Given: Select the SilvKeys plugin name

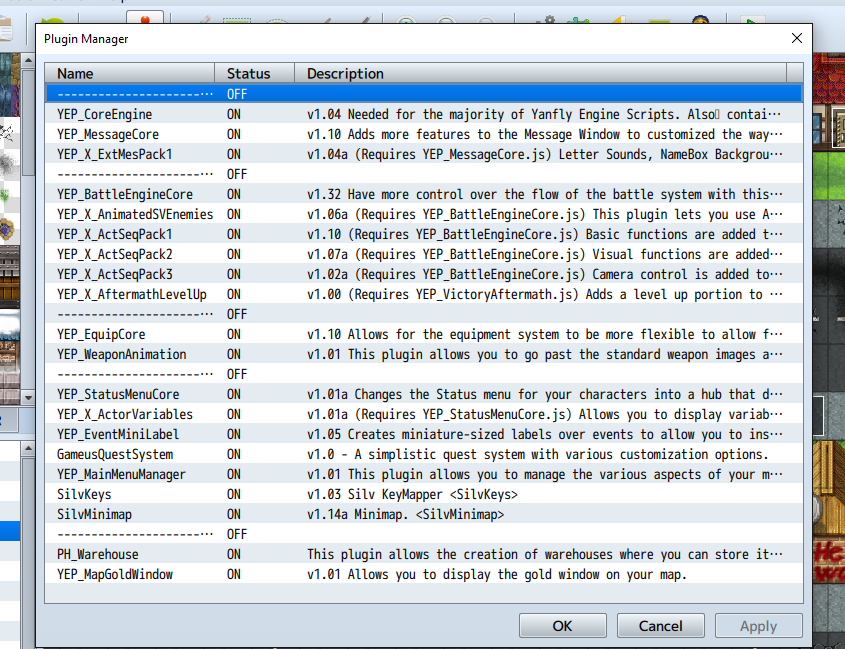Looking at the screenshot, I should click(x=84, y=494).
